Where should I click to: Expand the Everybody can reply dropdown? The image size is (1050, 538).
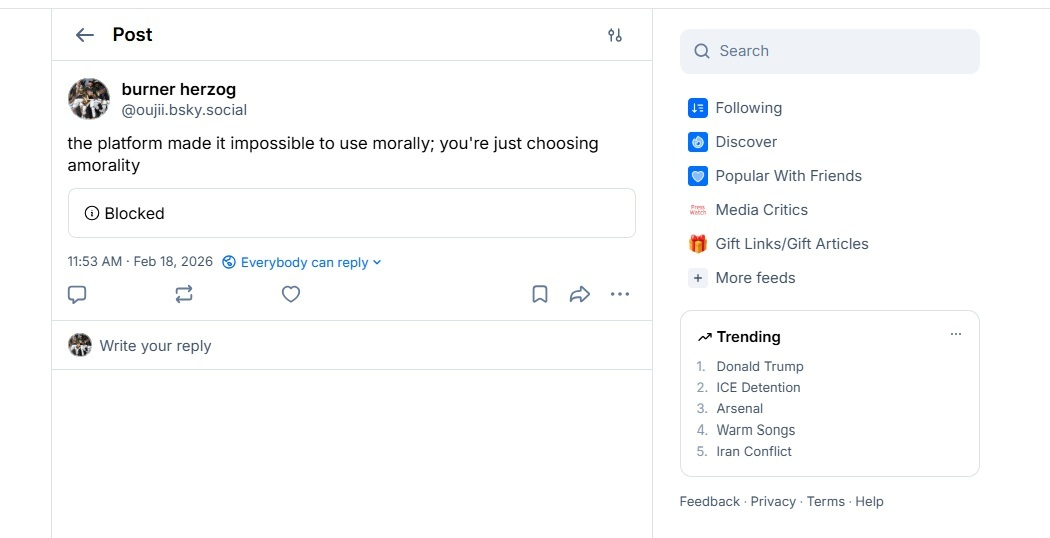click(x=302, y=262)
